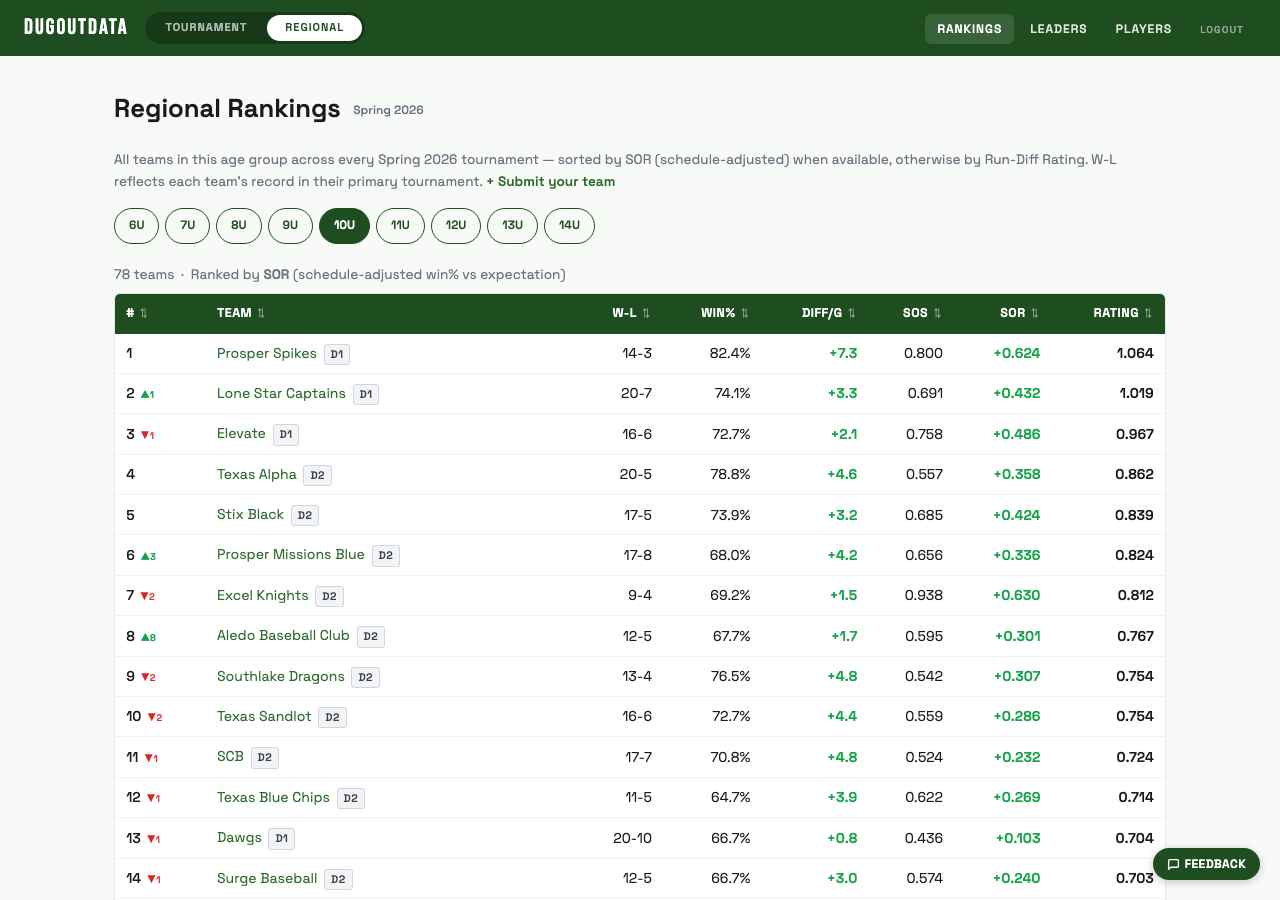Click the LOGOUT button
Viewport: 1280px width, 900px height.
[1221, 30]
